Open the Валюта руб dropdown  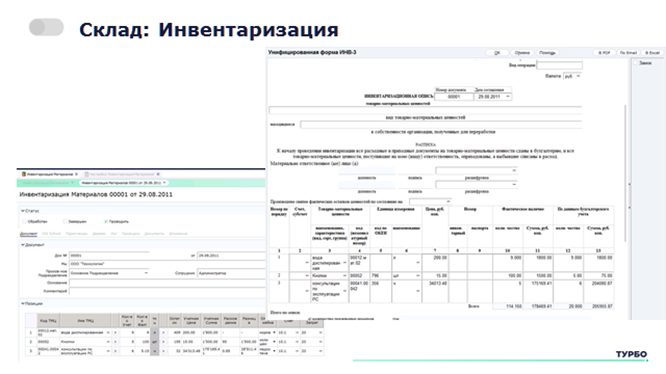click(572, 76)
